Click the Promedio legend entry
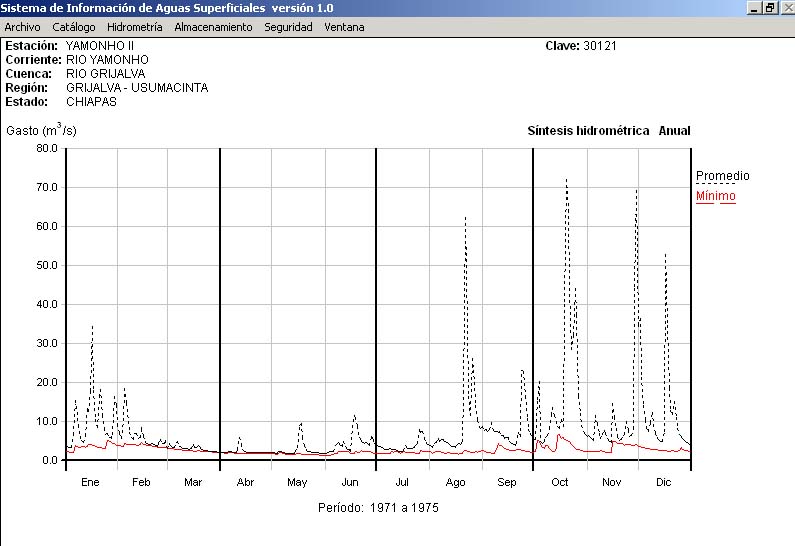 [722, 176]
